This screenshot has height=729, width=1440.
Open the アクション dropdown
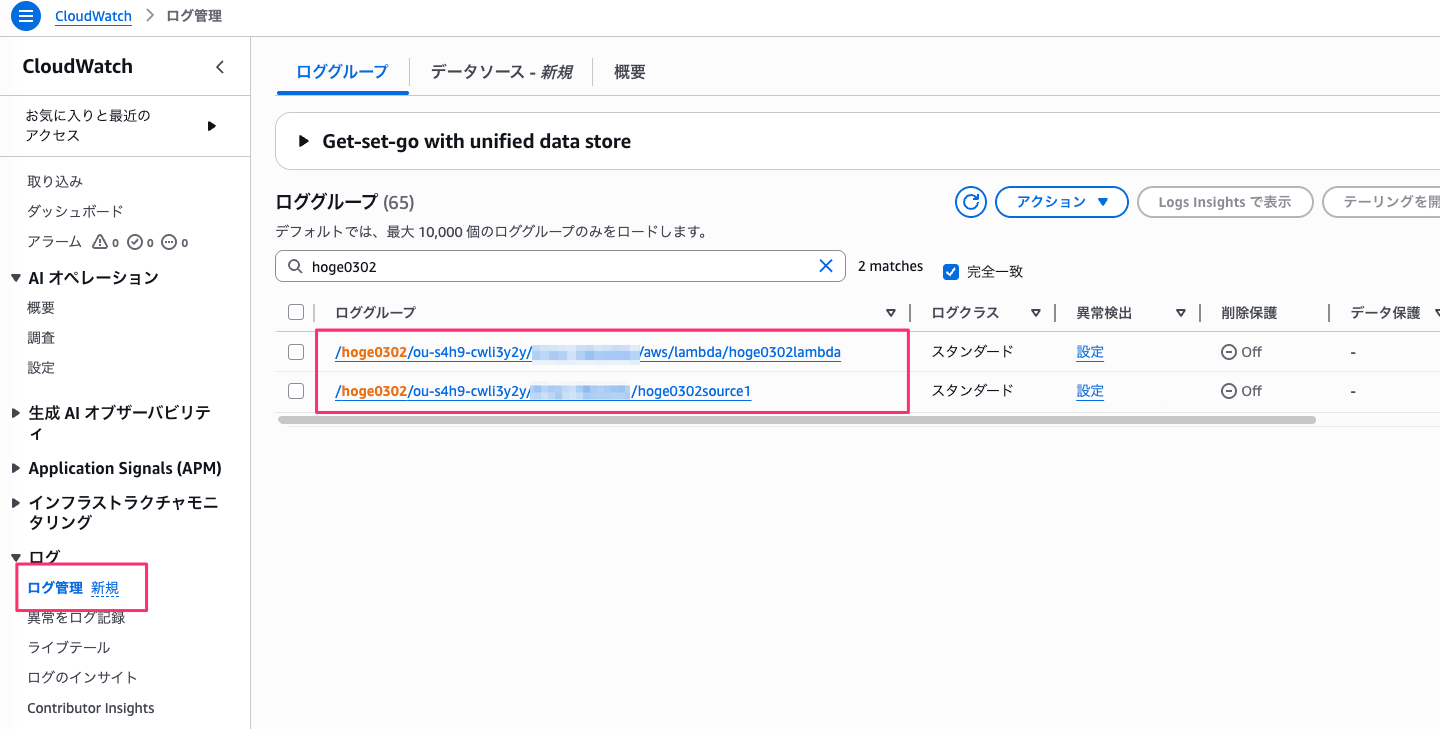pyautogui.click(x=1061, y=201)
